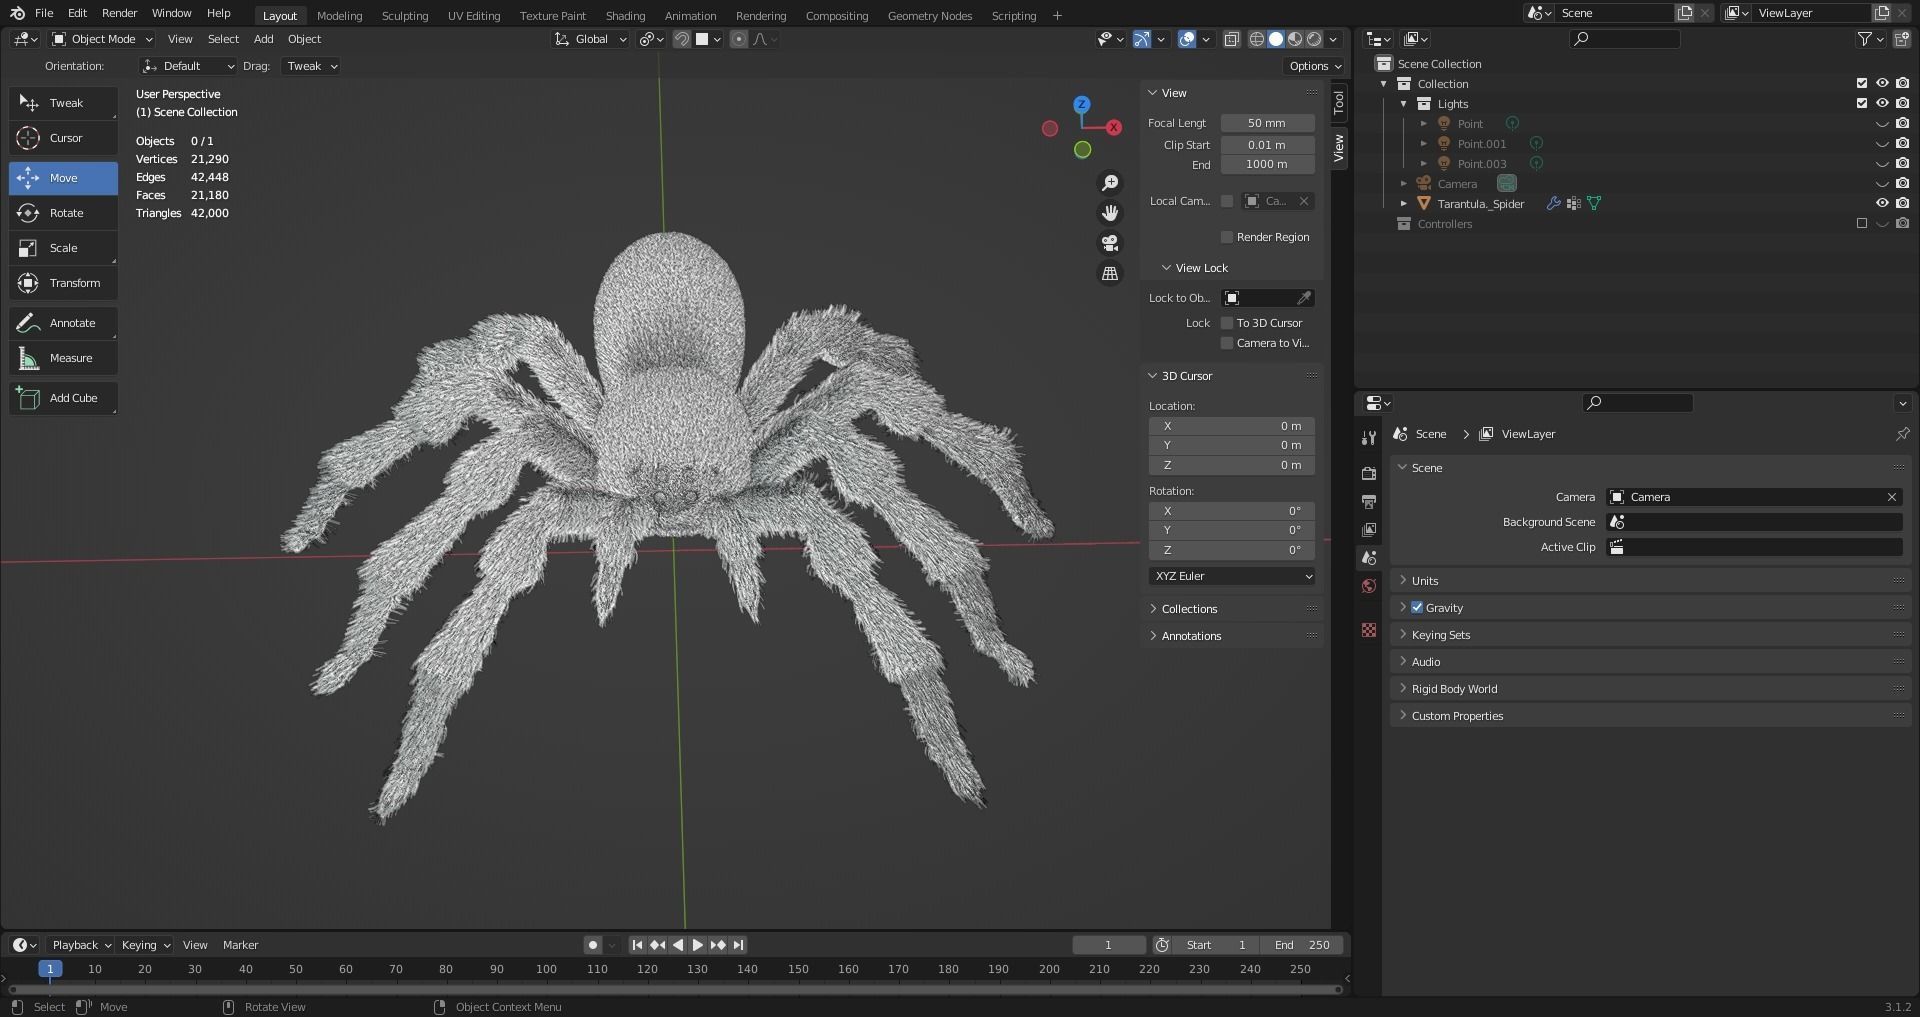Open the Tool properties tab icon

click(x=1369, y=438)
